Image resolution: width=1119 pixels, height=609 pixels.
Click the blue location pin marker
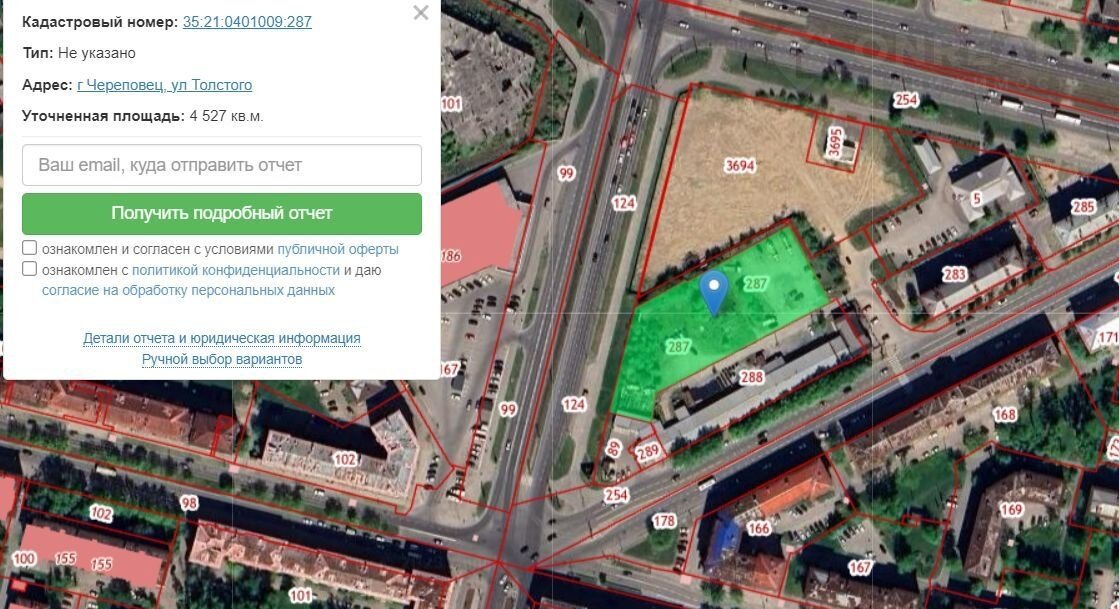point(714,292)
